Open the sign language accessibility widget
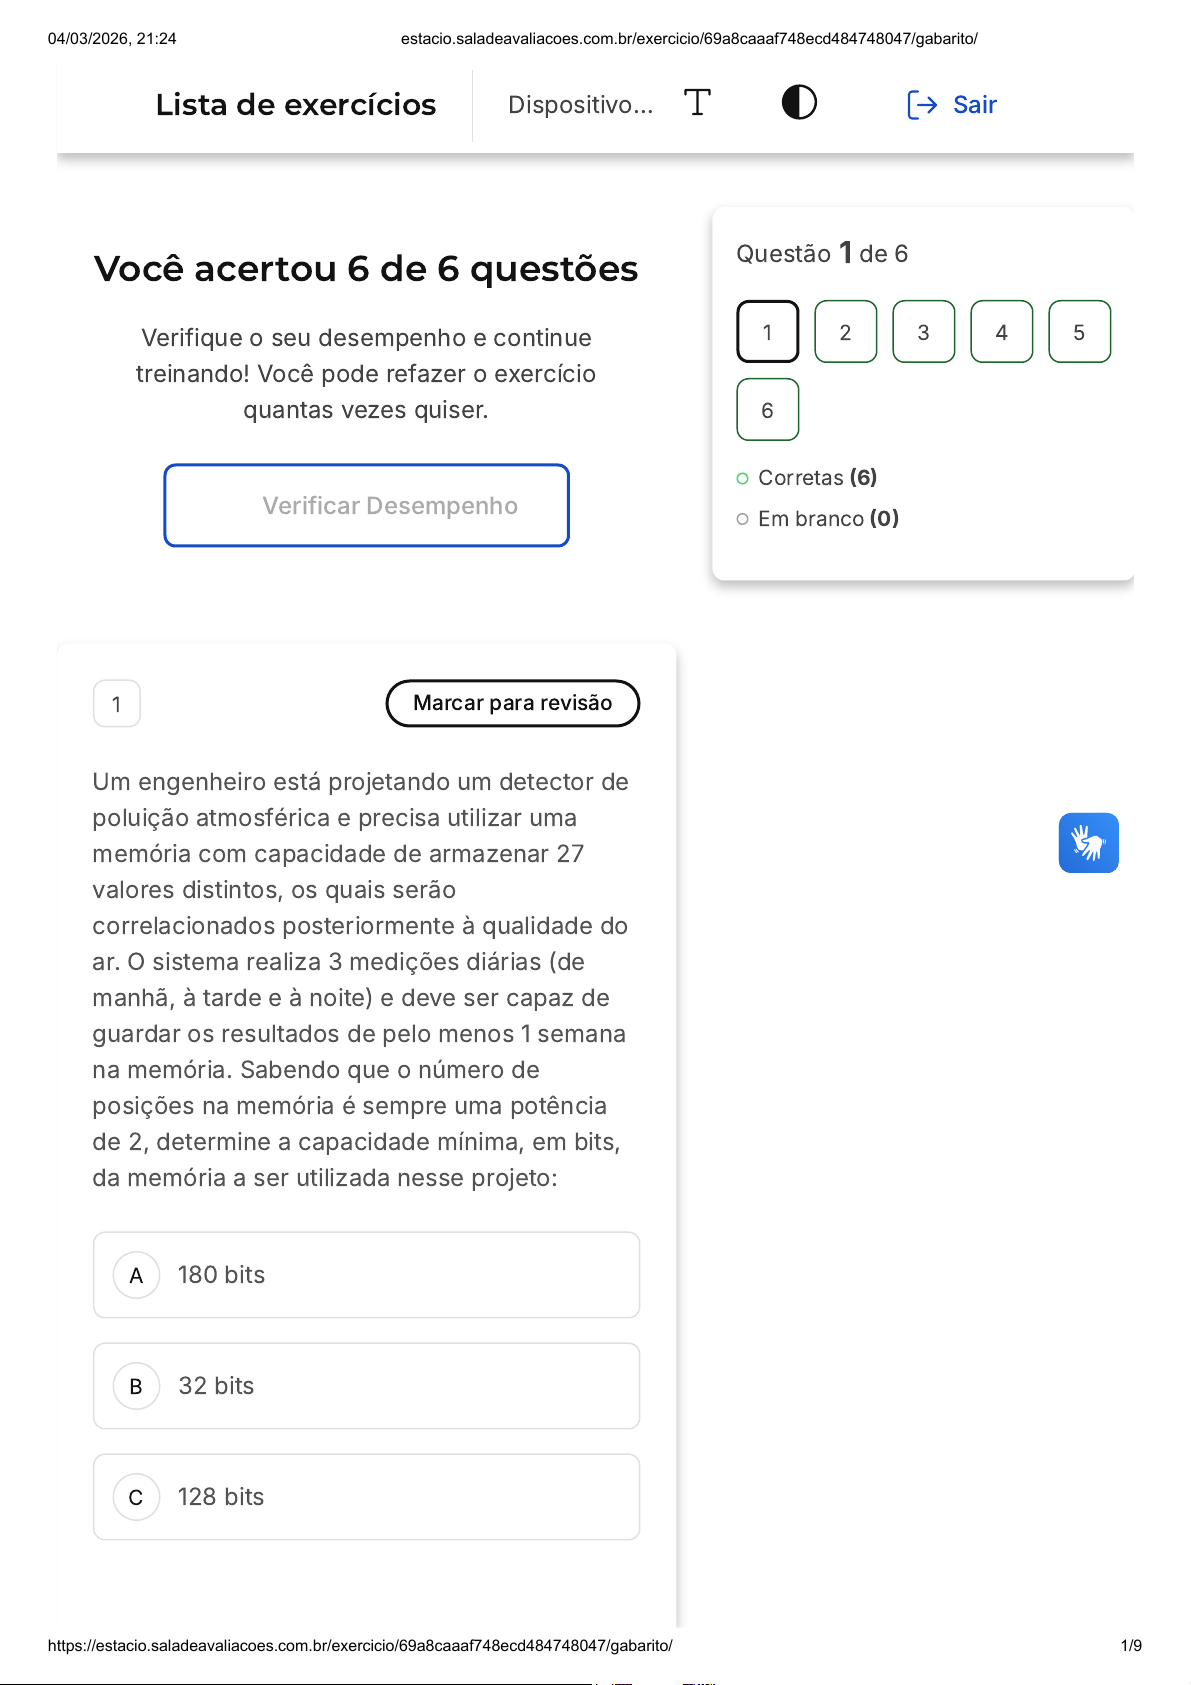 1088,843
